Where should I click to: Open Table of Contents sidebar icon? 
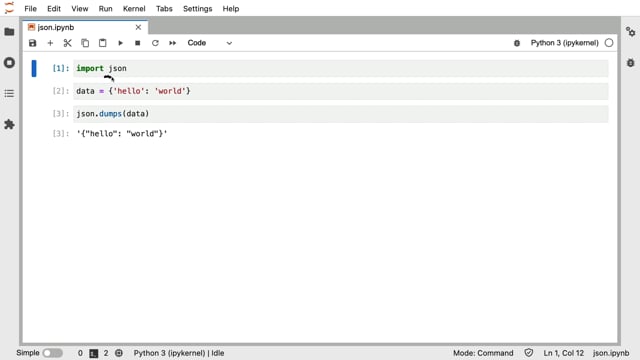9,93
